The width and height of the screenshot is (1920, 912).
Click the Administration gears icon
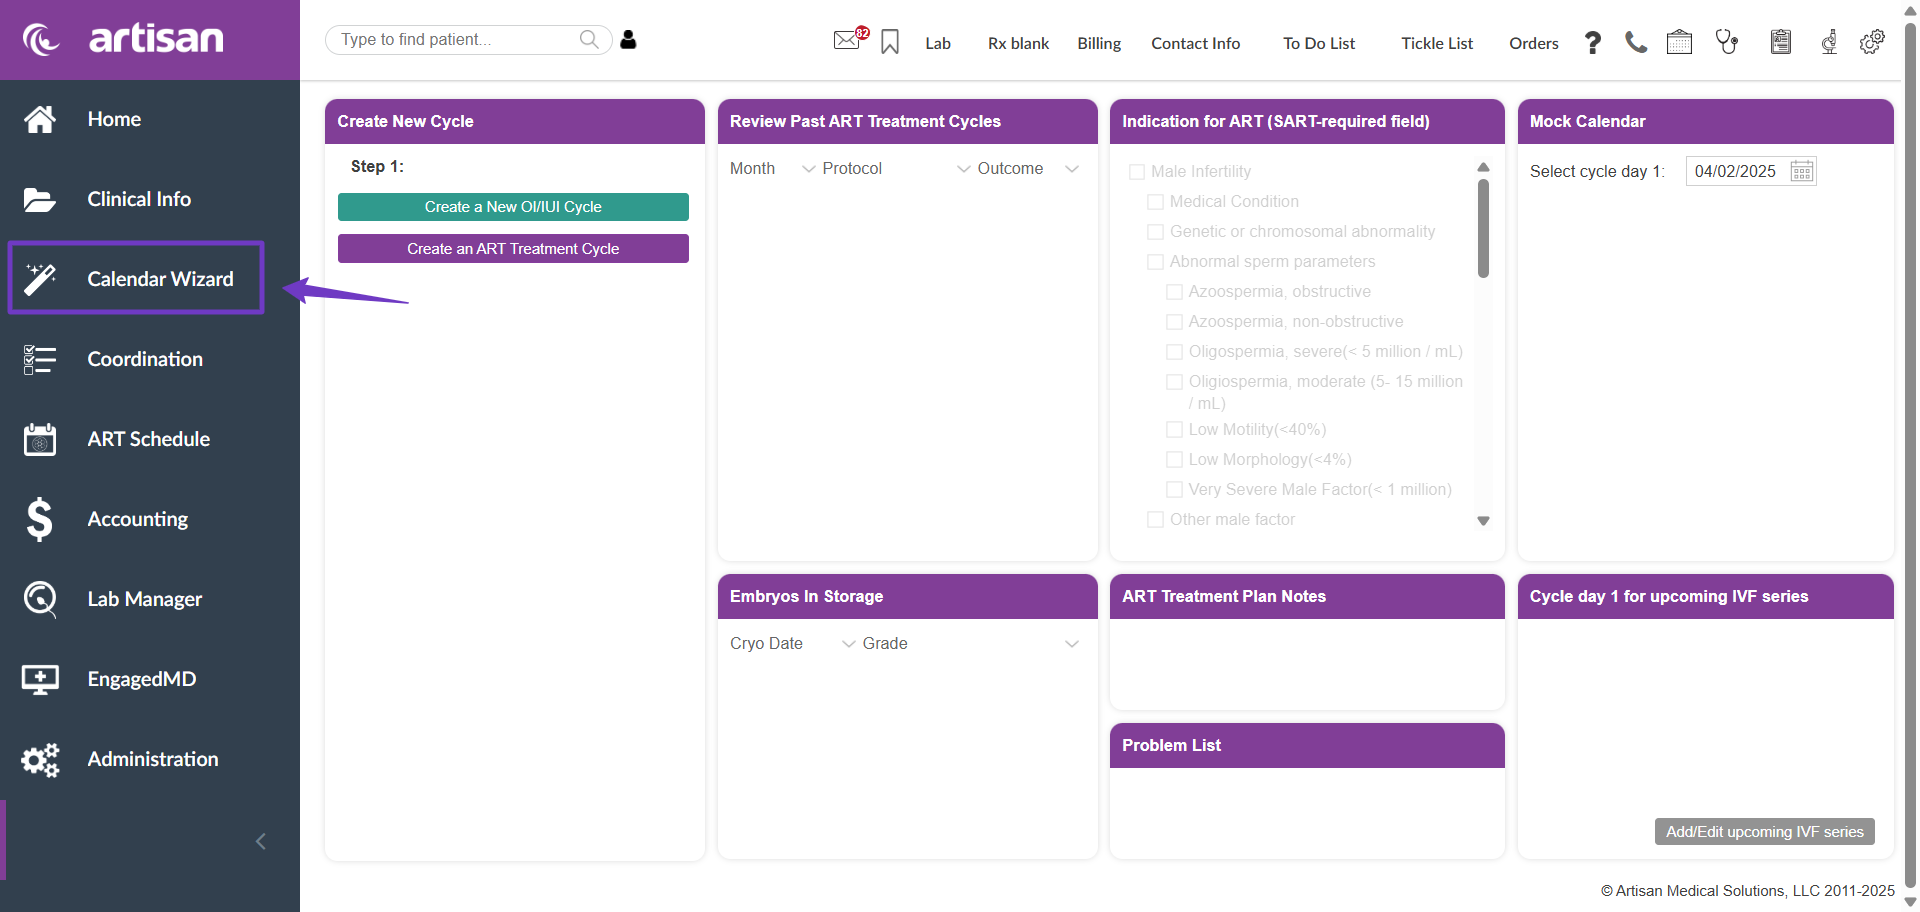[40, 760]
